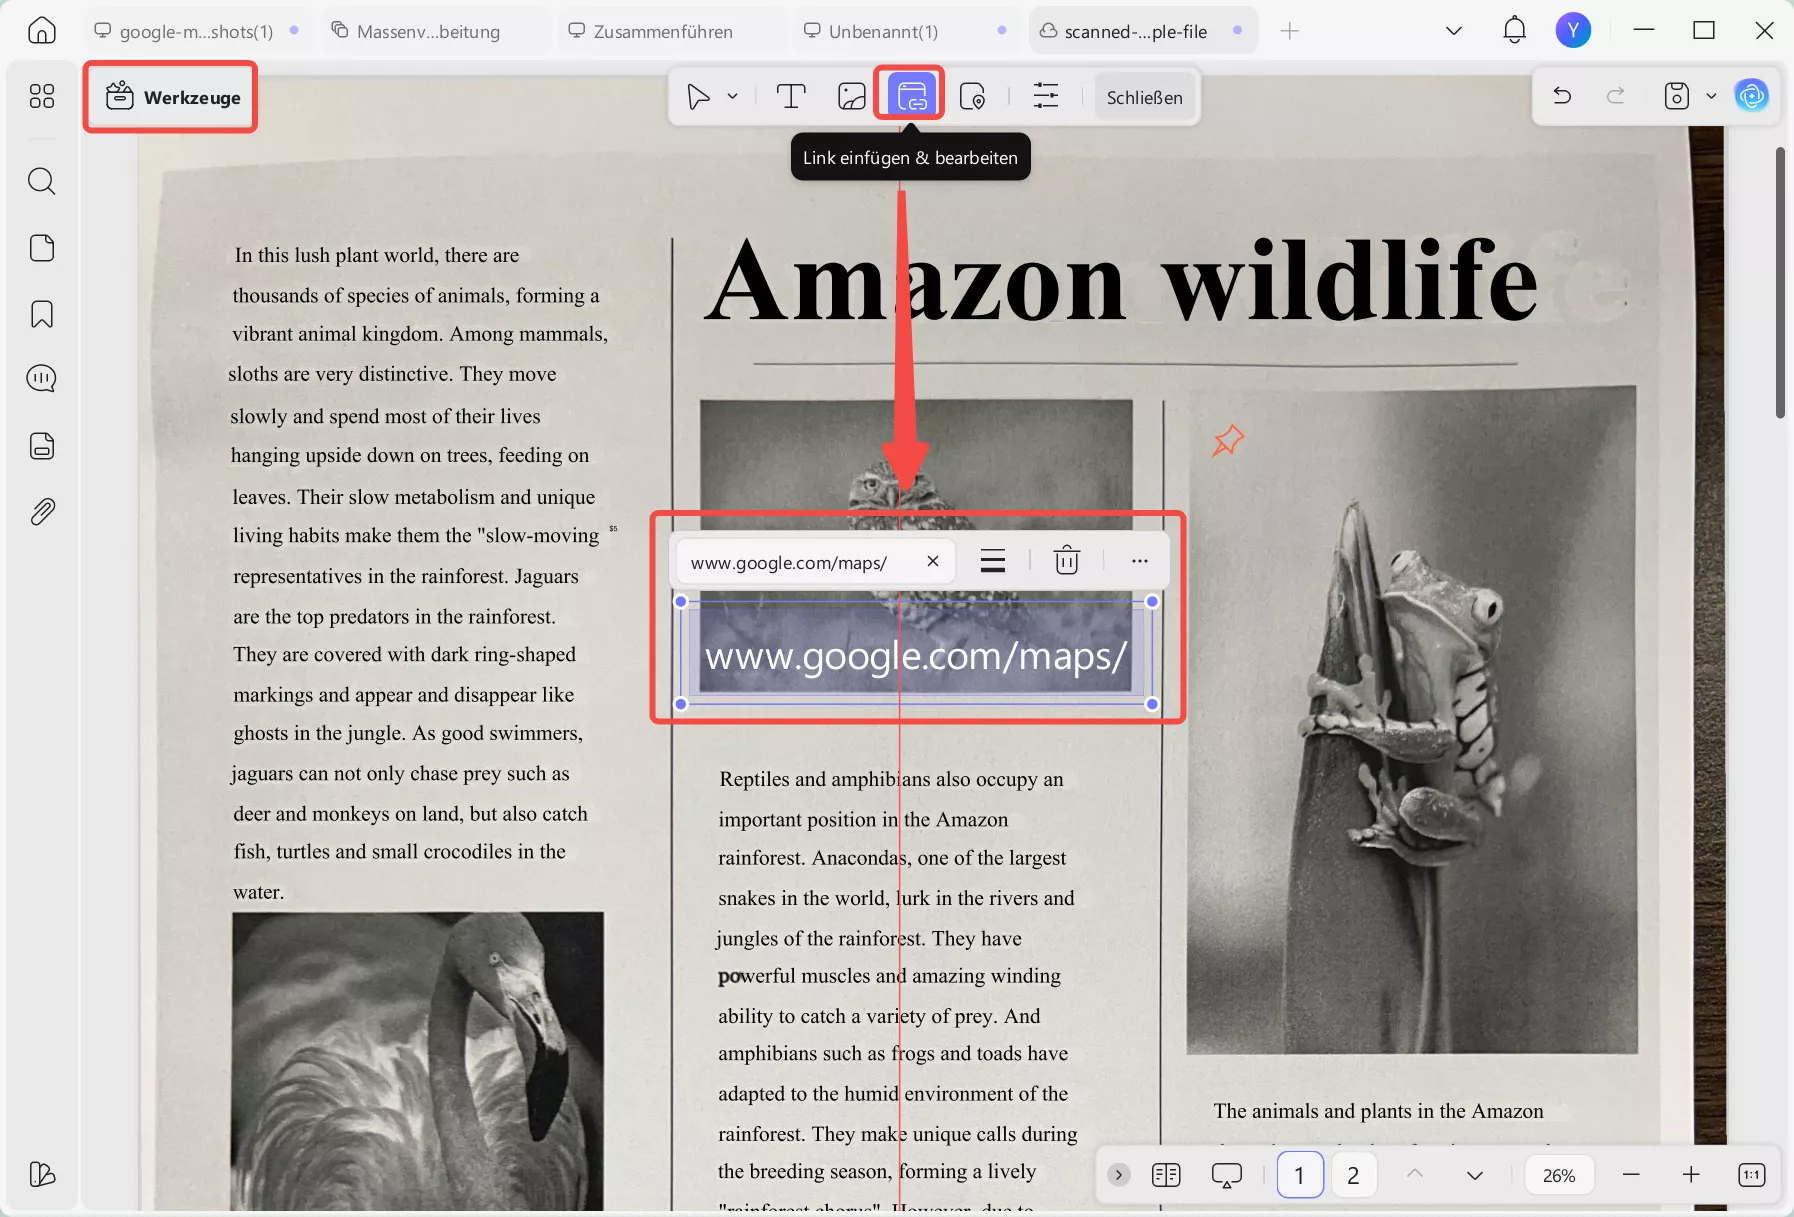
Task: Toggle presentation mode at the bottom
Action: pyautogui.click(x=1225, y=1175)
